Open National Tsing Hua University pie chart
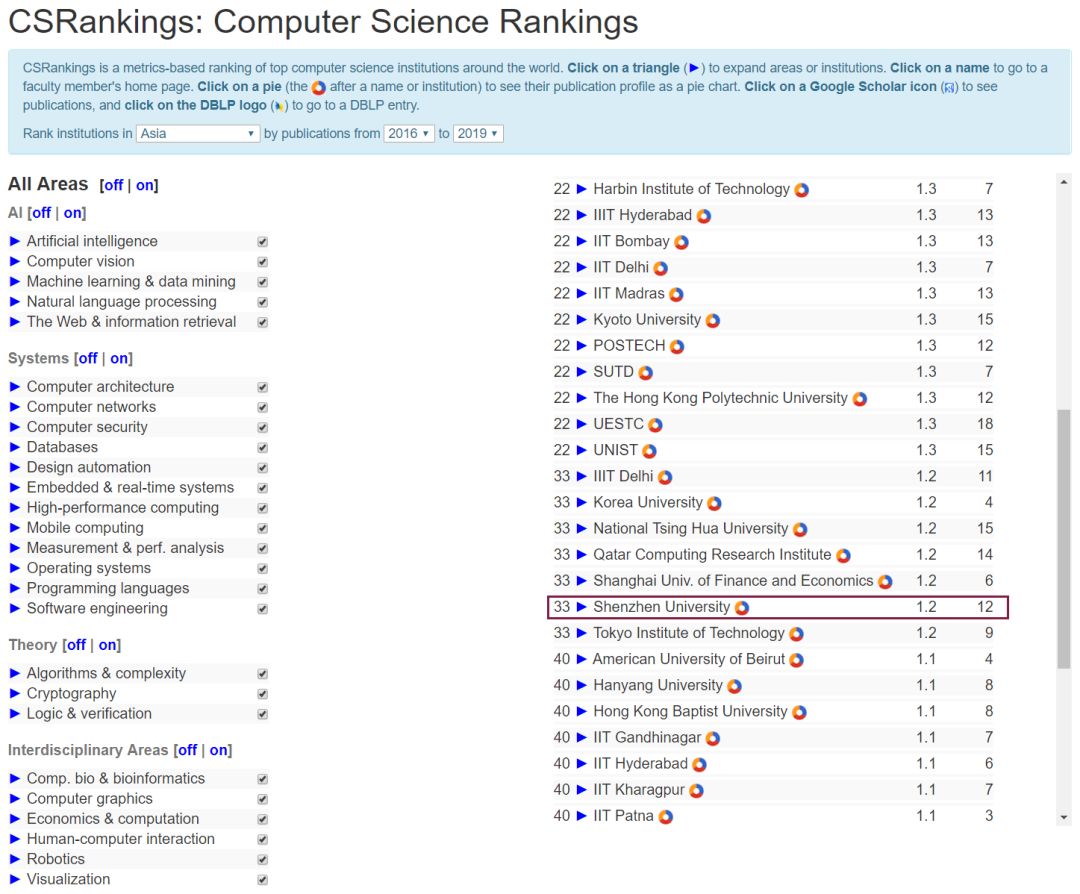 click(800, 530)
